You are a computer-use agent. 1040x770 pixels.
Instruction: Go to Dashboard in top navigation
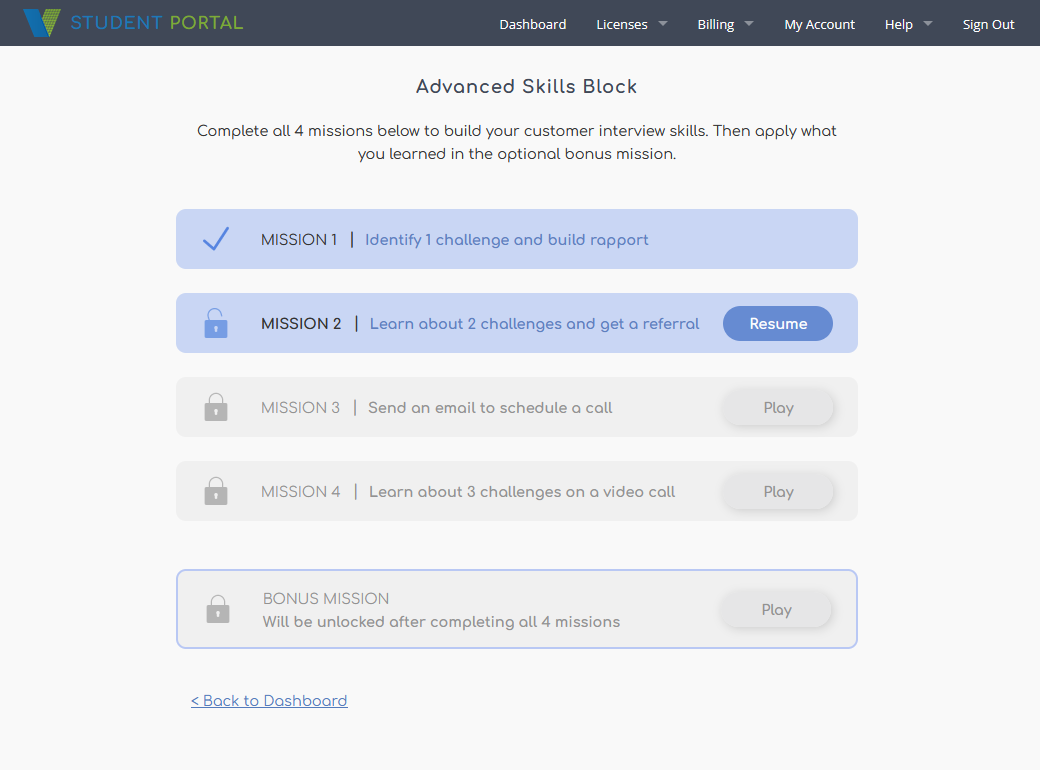(533, 24)
